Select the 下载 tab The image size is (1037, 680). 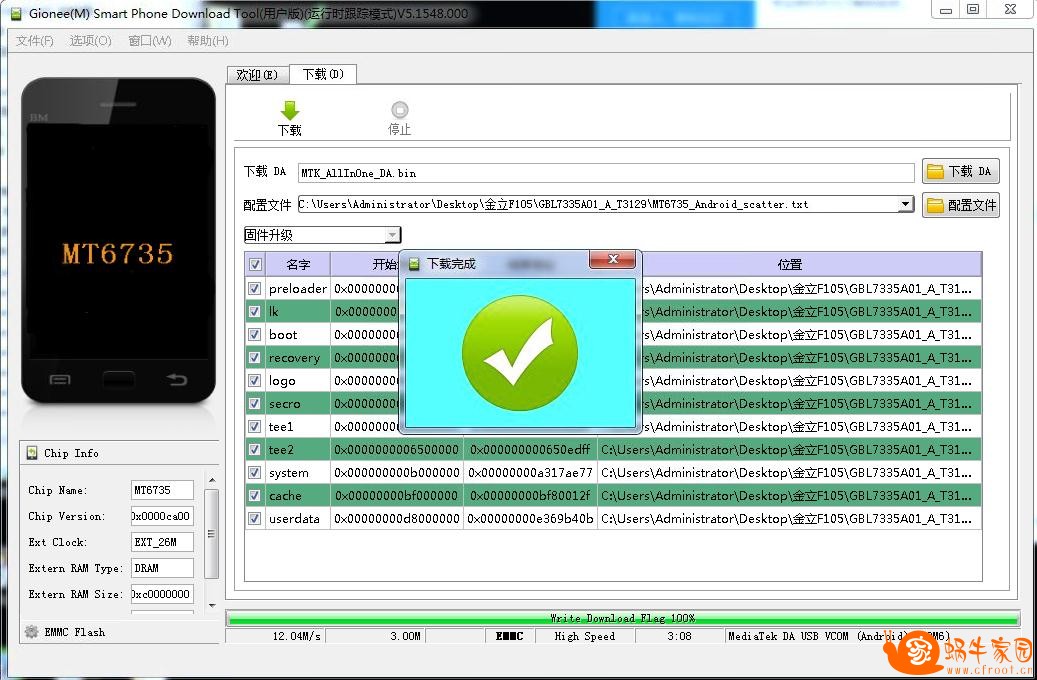pos(323,74)
